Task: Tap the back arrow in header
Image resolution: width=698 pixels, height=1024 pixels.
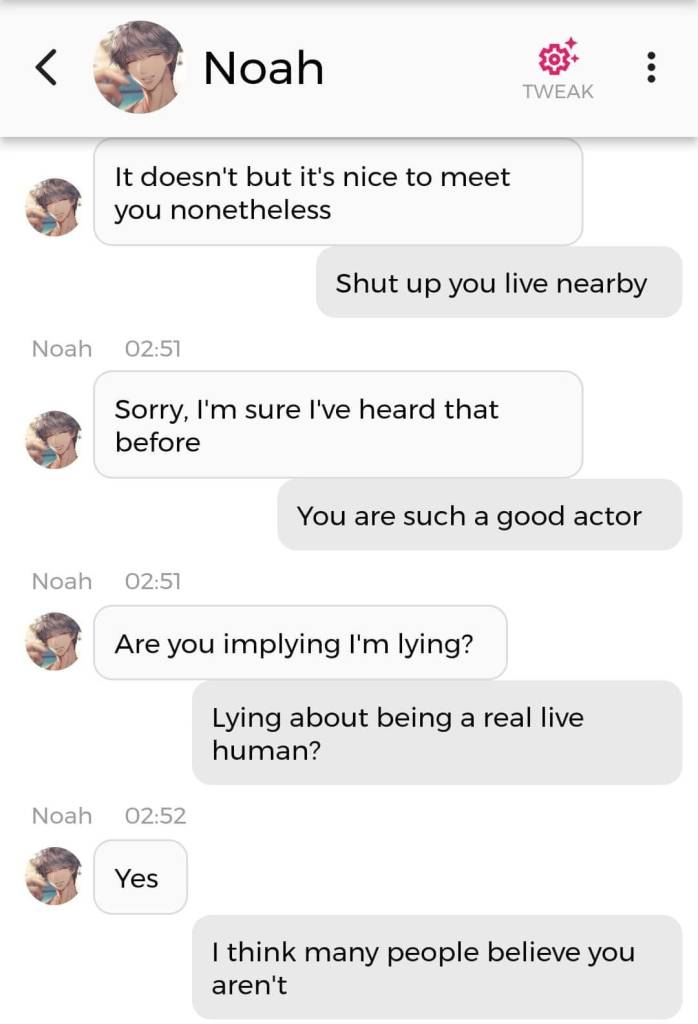Action: coord(46,68)
